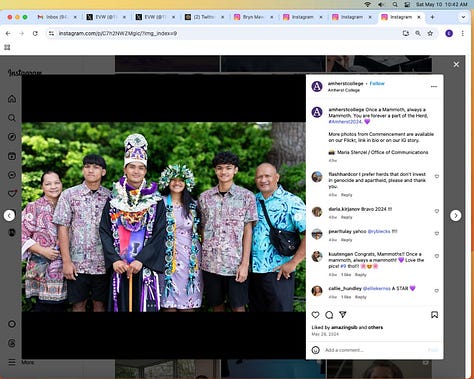Open flashhardcor's profile picture

point(317,177)
